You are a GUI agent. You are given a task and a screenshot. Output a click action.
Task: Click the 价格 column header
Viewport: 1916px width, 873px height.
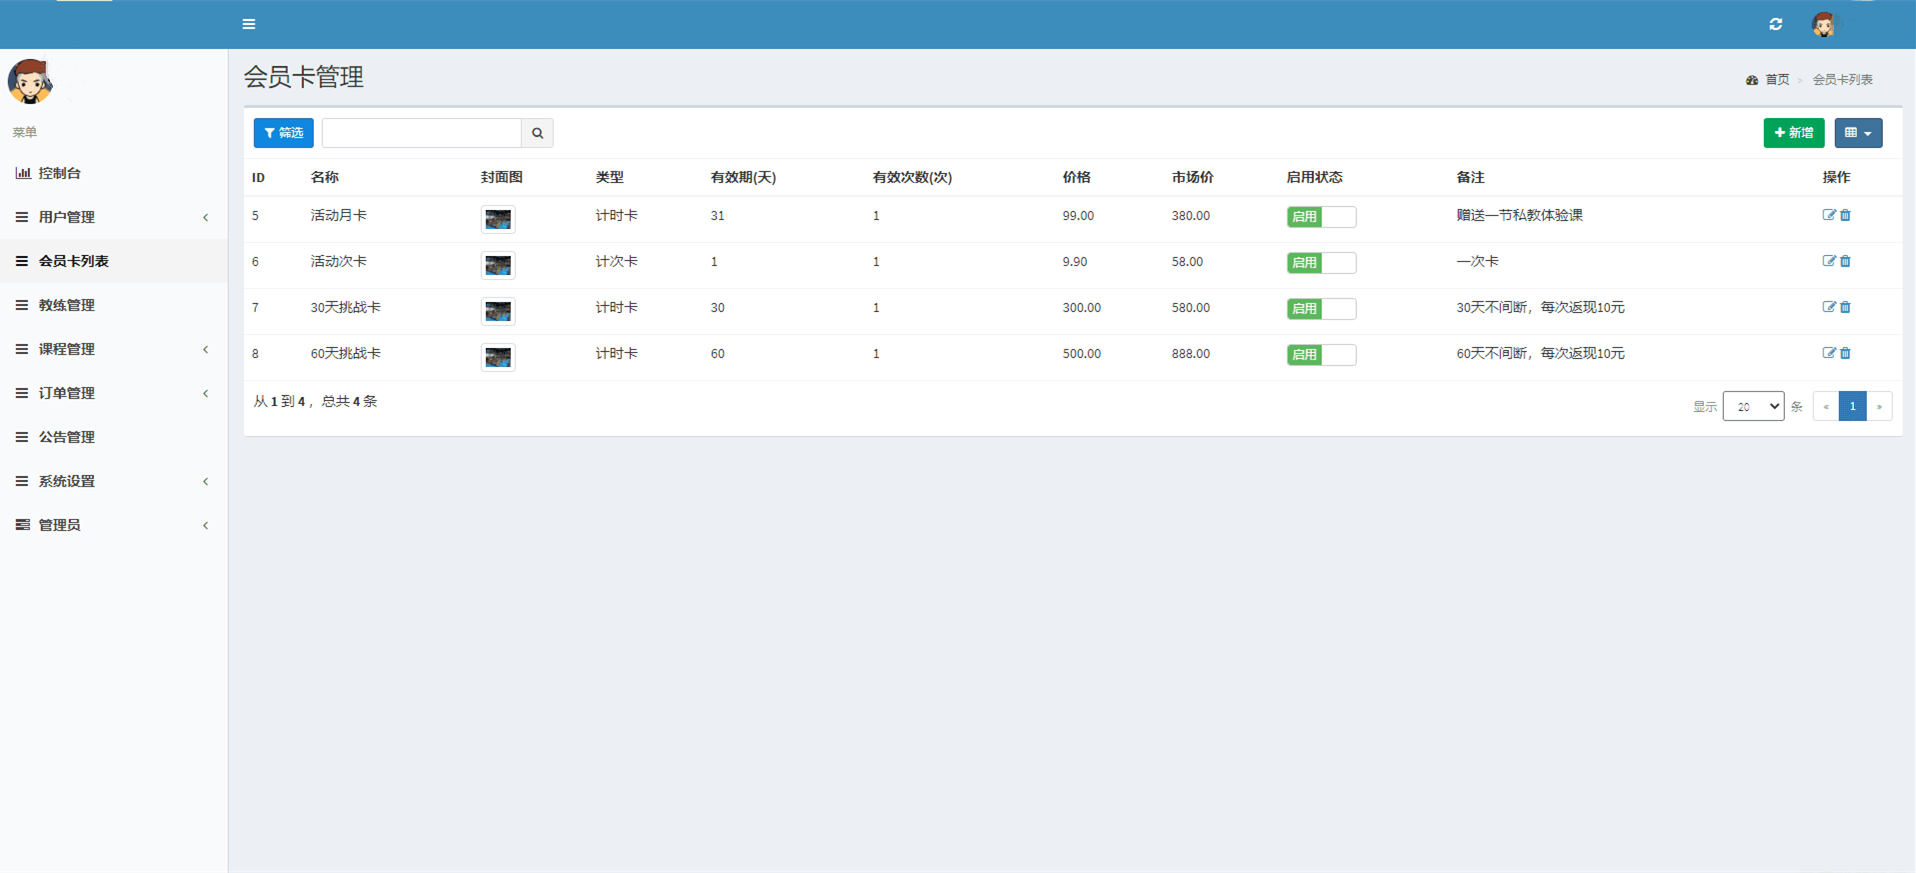coord(1077,177)
